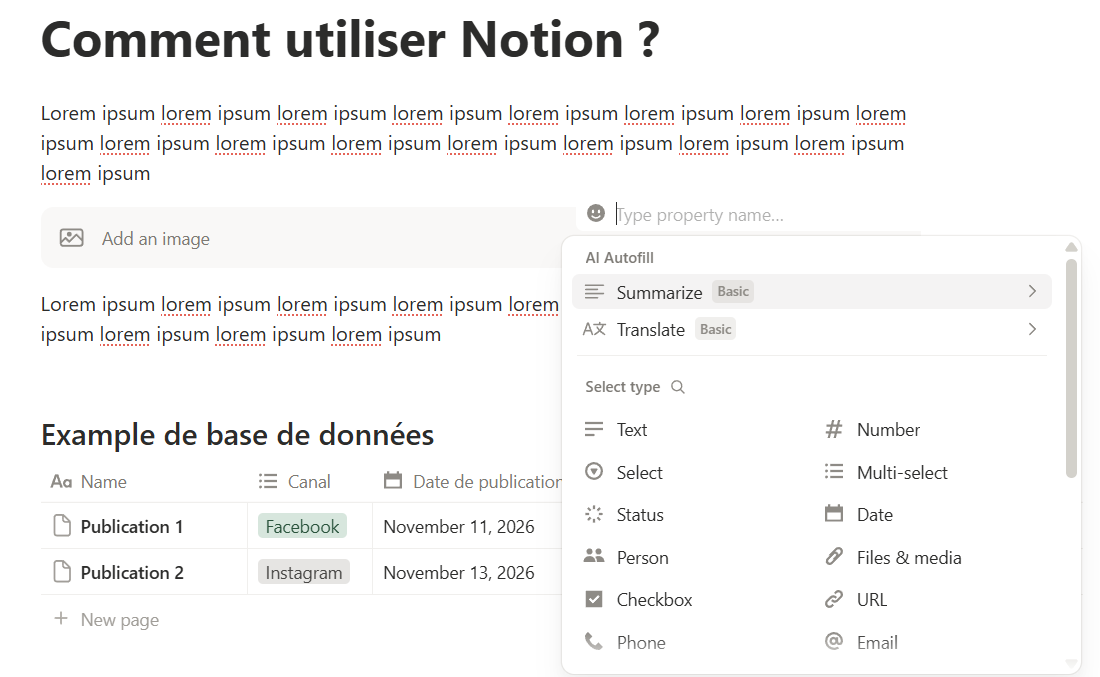Click the Checkbox property type icon

pos(594,599)
